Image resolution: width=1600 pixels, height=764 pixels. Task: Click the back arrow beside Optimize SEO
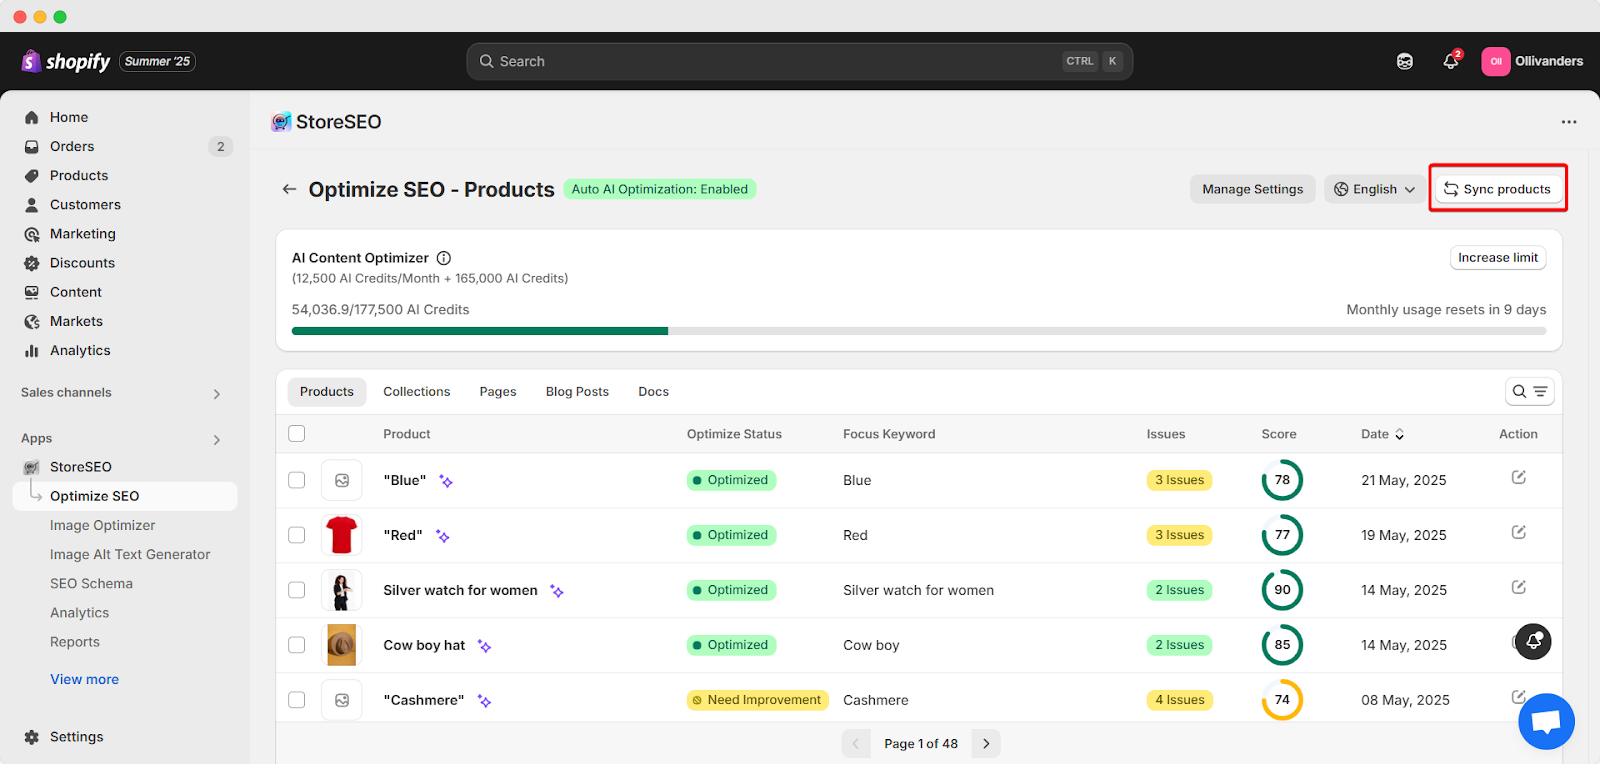pyautogui.click(x=289, y=189)
